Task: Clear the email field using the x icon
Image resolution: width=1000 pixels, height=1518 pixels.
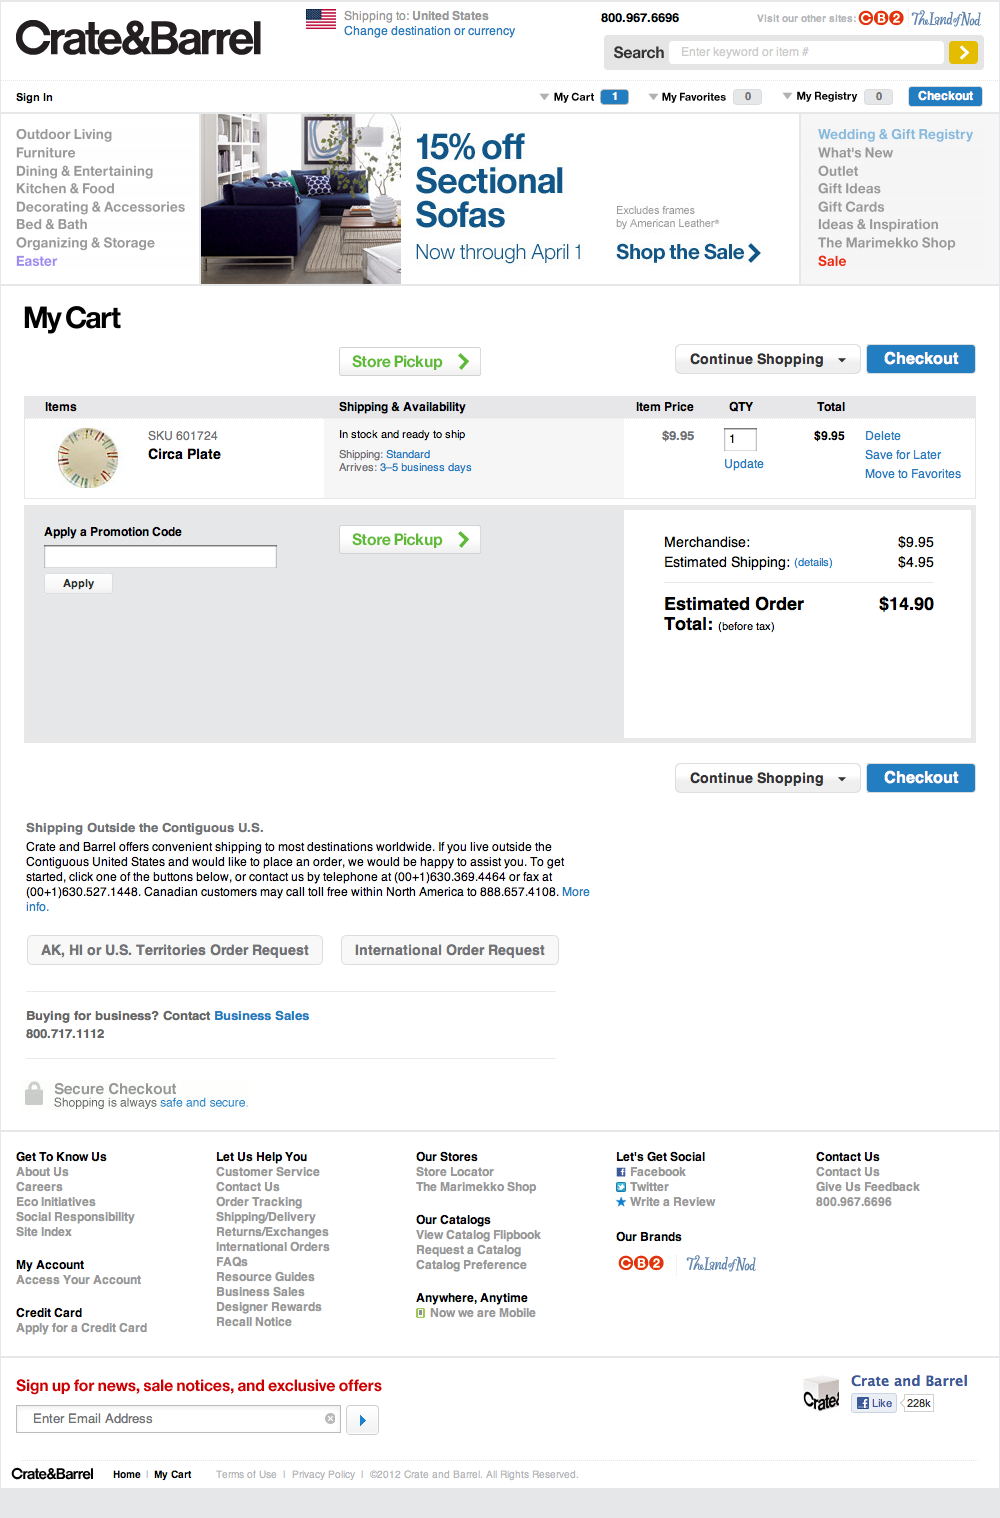Action: (x=330, y=1418)
